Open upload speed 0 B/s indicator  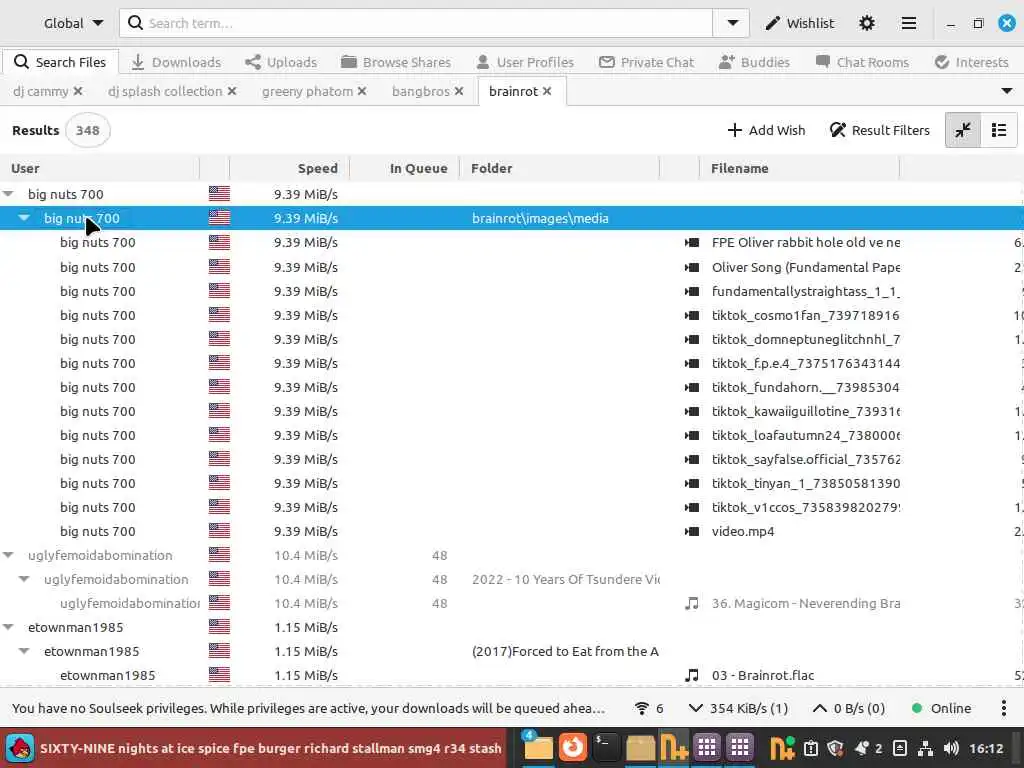pyautogui.click(x=848, y=708)
